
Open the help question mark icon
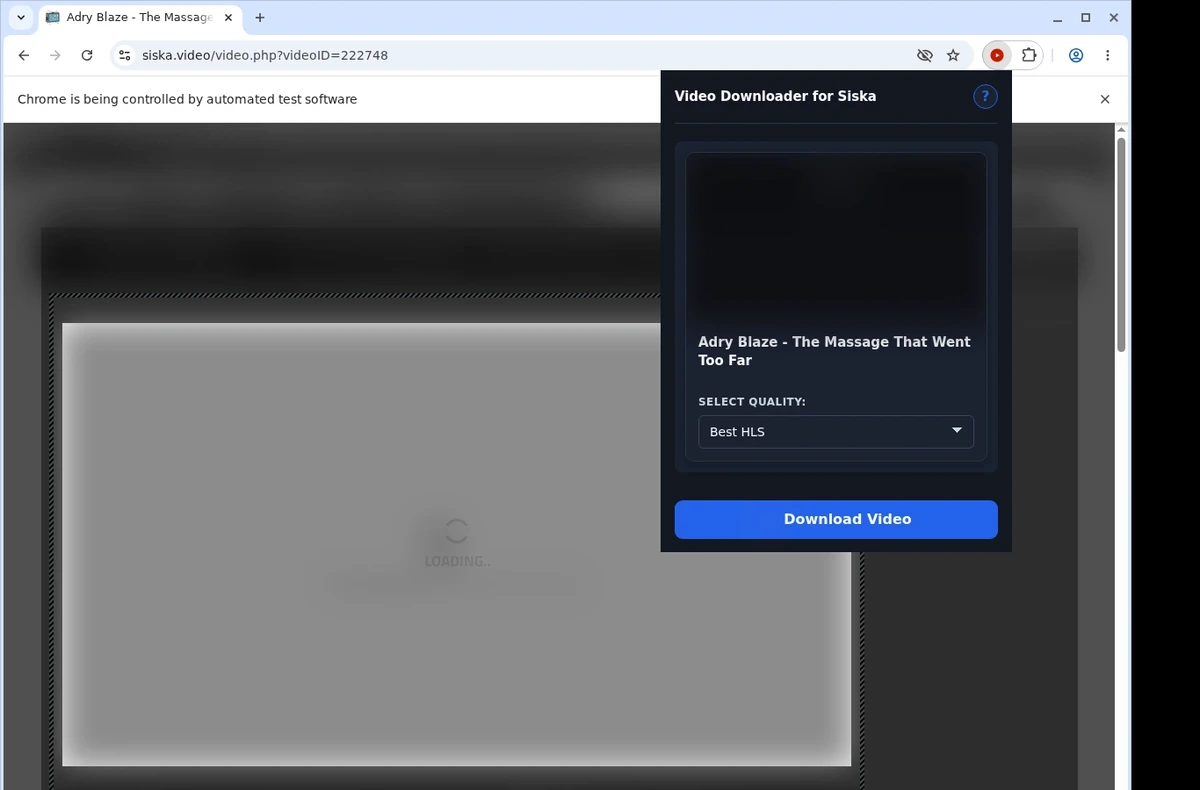point(985,96)
